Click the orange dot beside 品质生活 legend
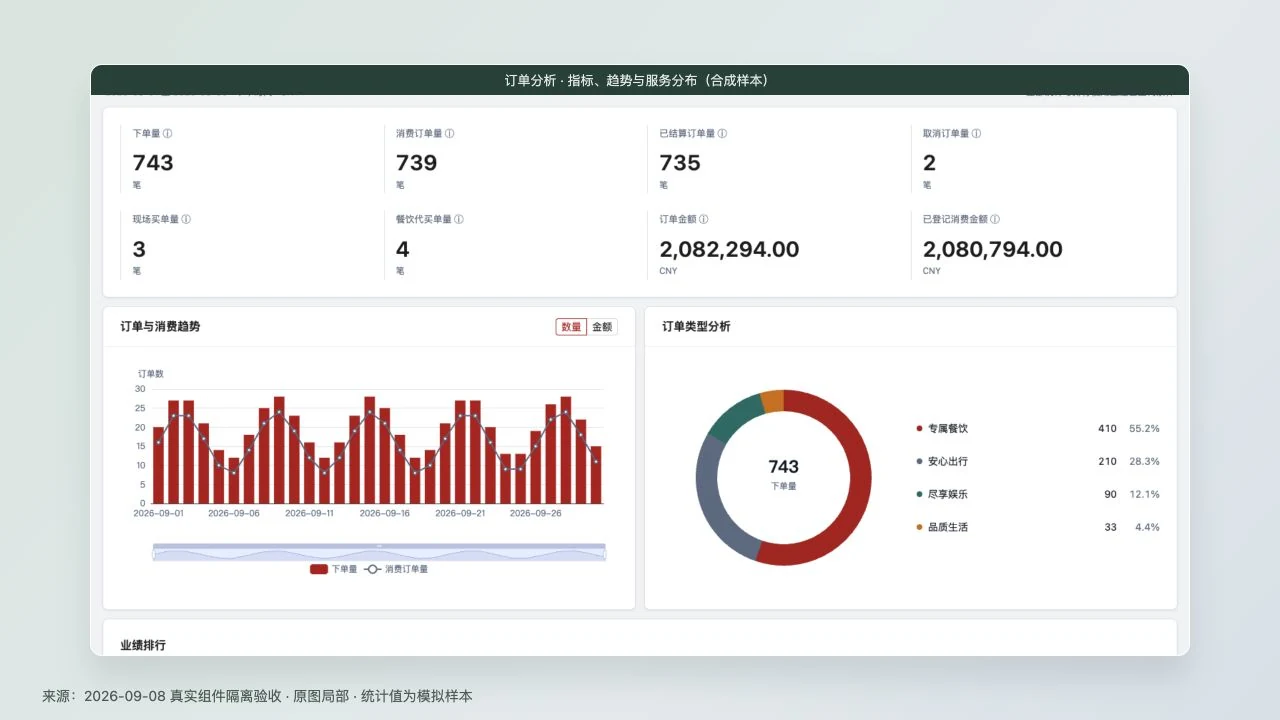The image size is (1280, 720). tap(919, 527)
